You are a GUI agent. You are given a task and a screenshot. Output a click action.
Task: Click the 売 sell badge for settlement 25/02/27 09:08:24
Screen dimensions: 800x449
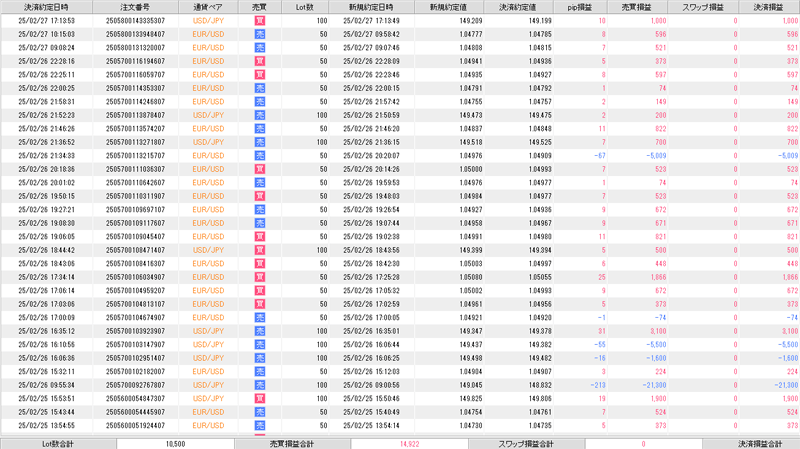260,48
